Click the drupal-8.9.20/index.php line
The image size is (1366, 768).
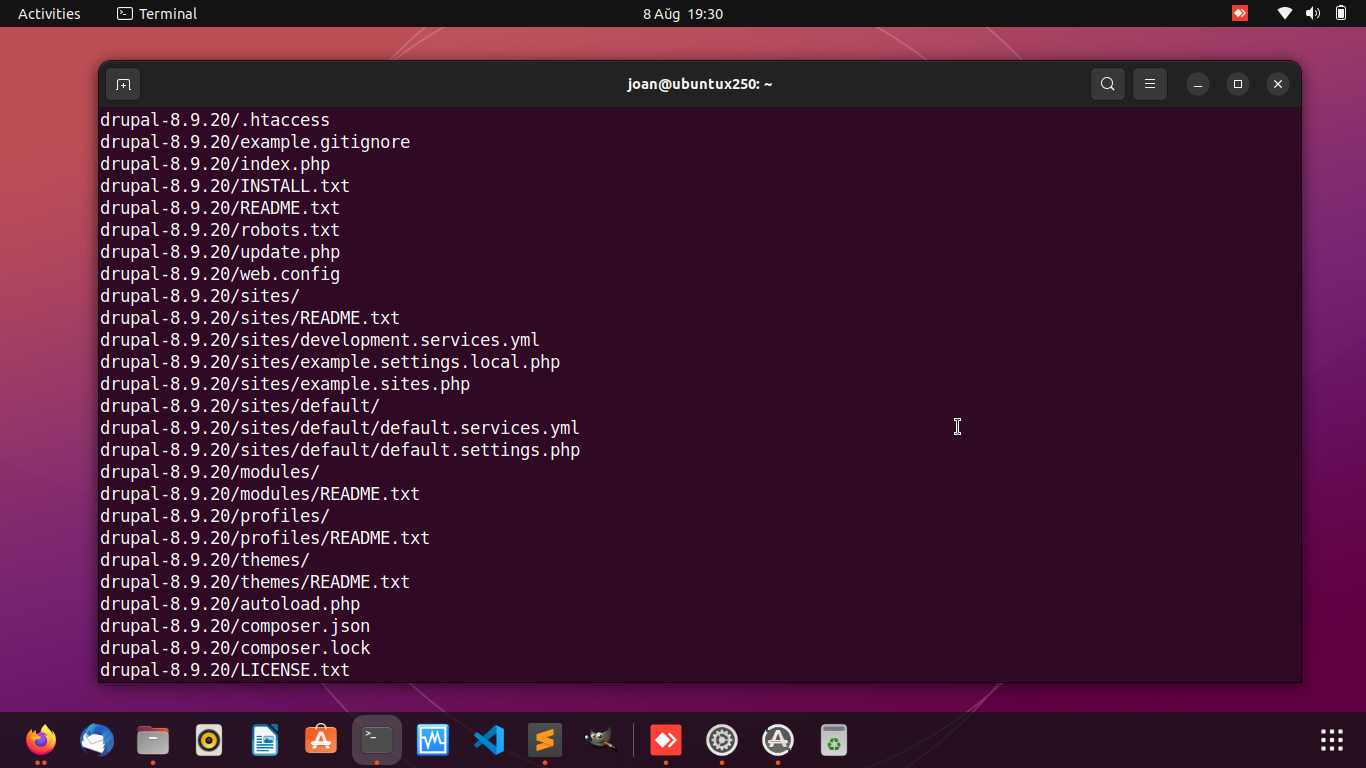215,164
